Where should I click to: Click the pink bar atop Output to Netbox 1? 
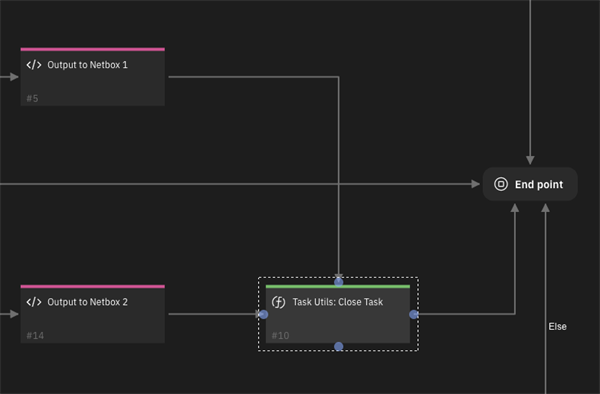93,49
